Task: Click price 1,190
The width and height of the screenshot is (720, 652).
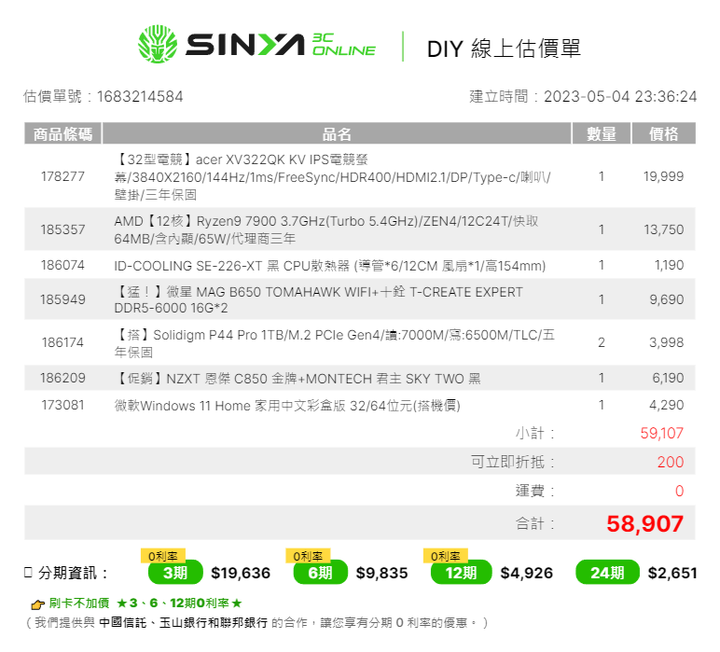Action: tap(669, 265)
